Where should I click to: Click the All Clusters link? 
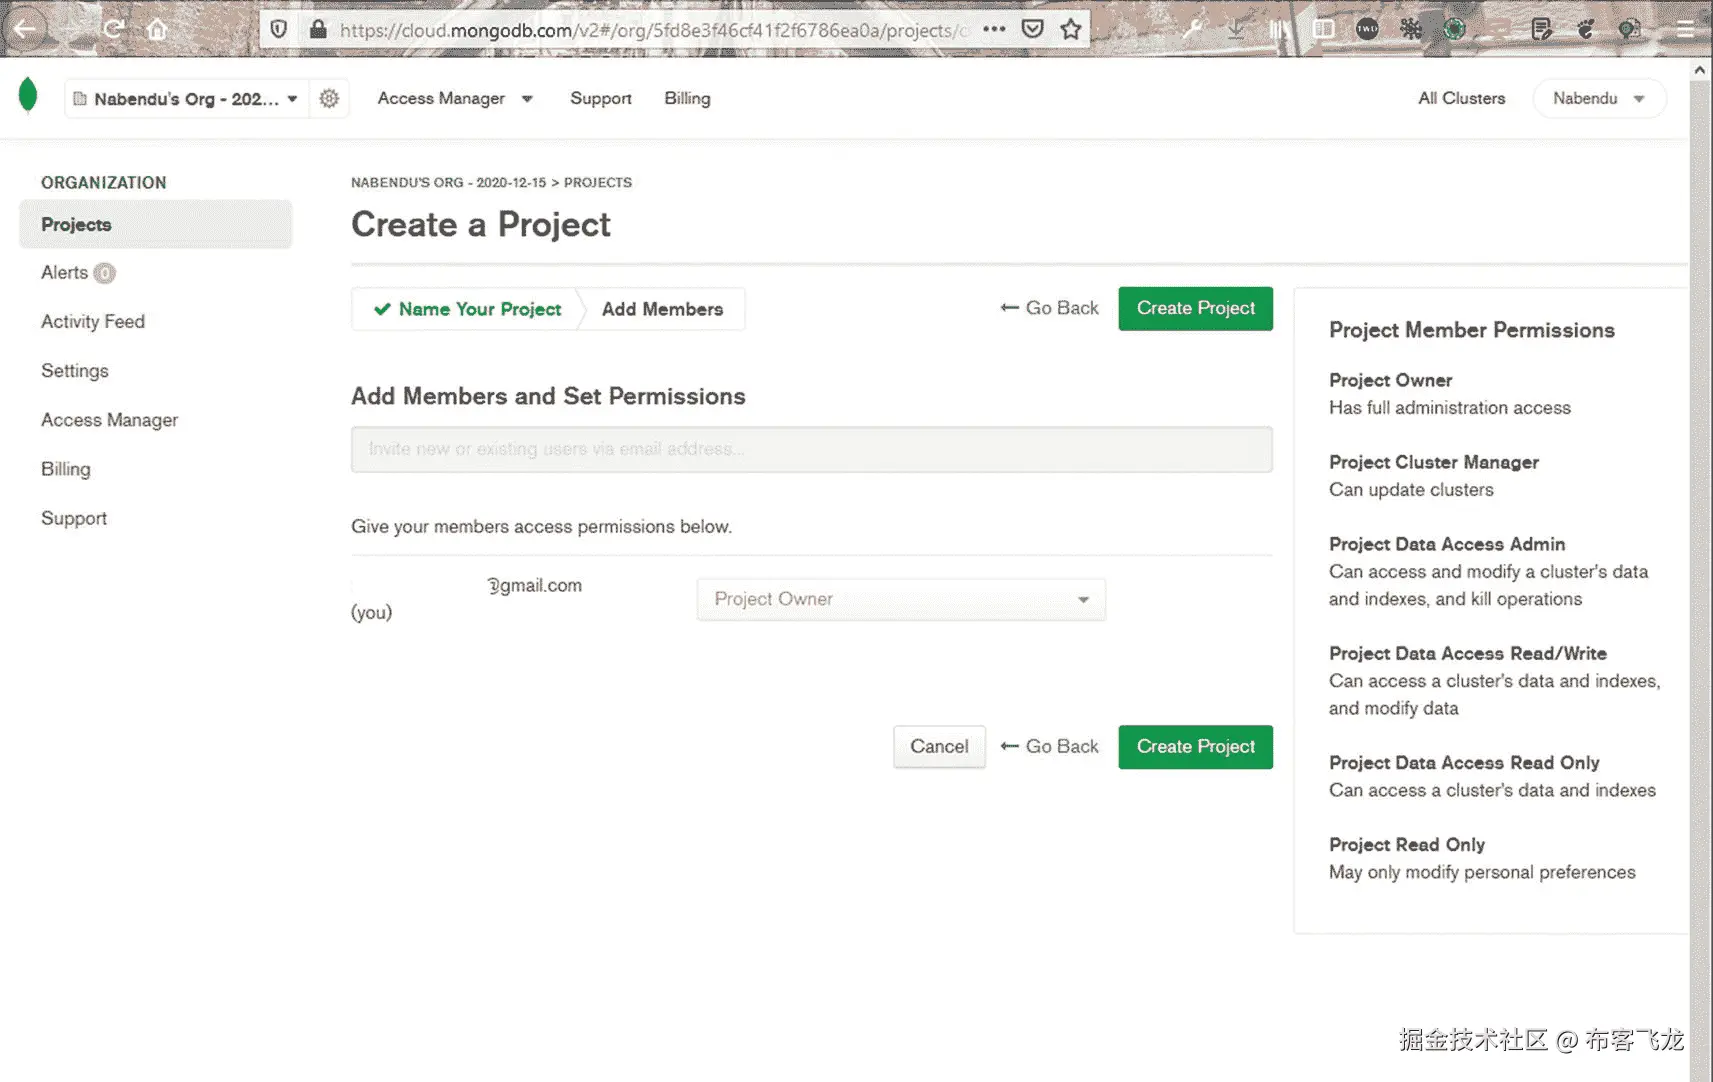(x=1461, y=98)
